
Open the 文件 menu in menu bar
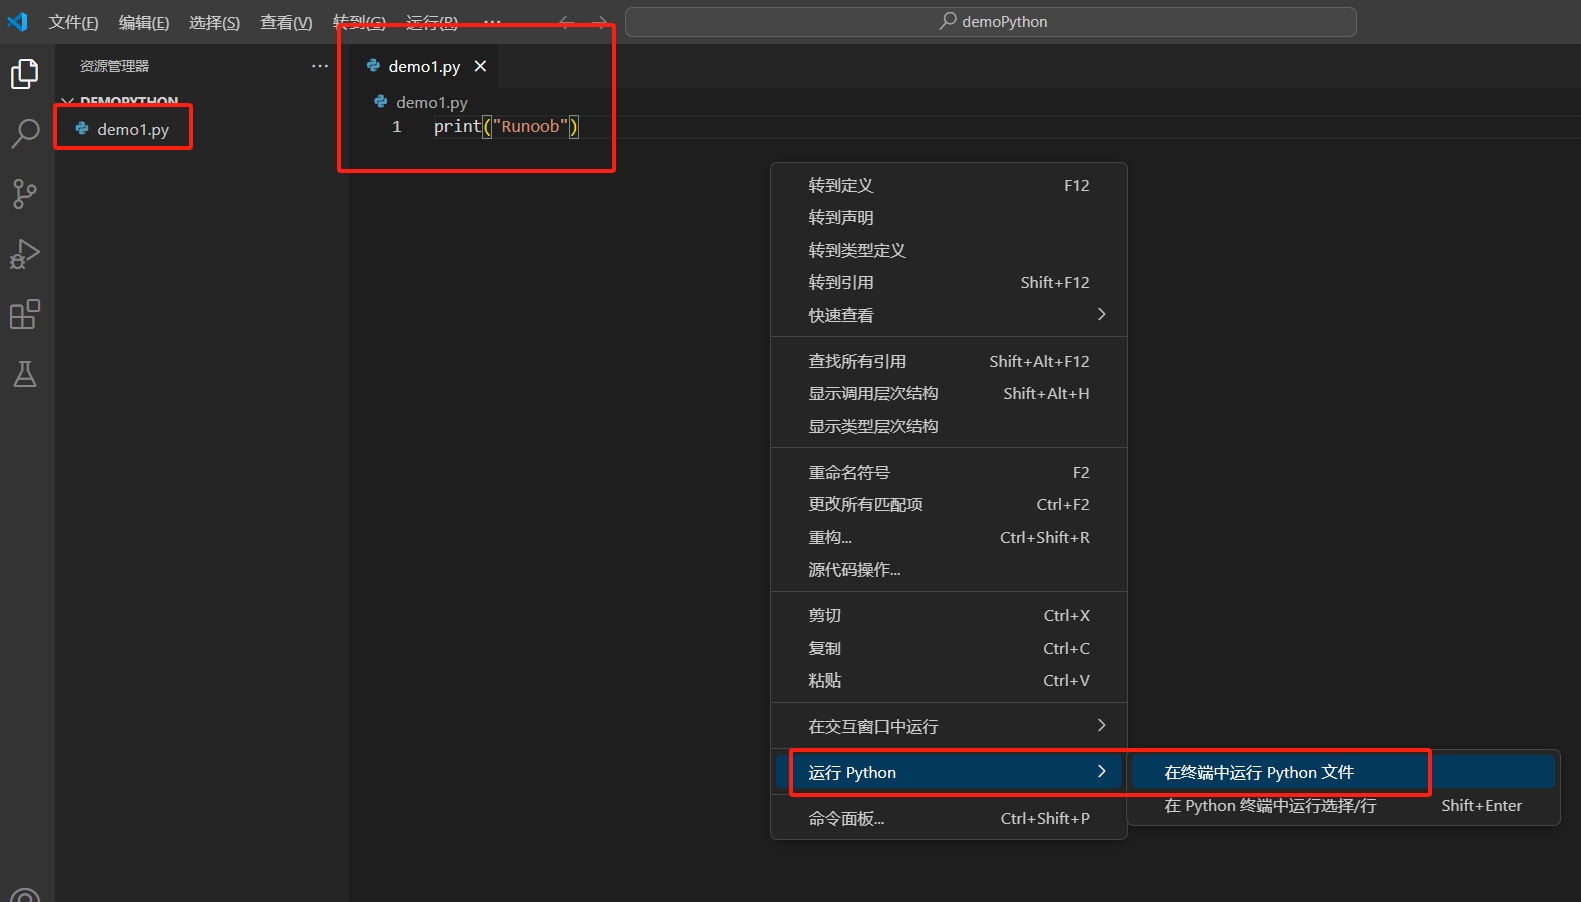click(x=73, y=22)
